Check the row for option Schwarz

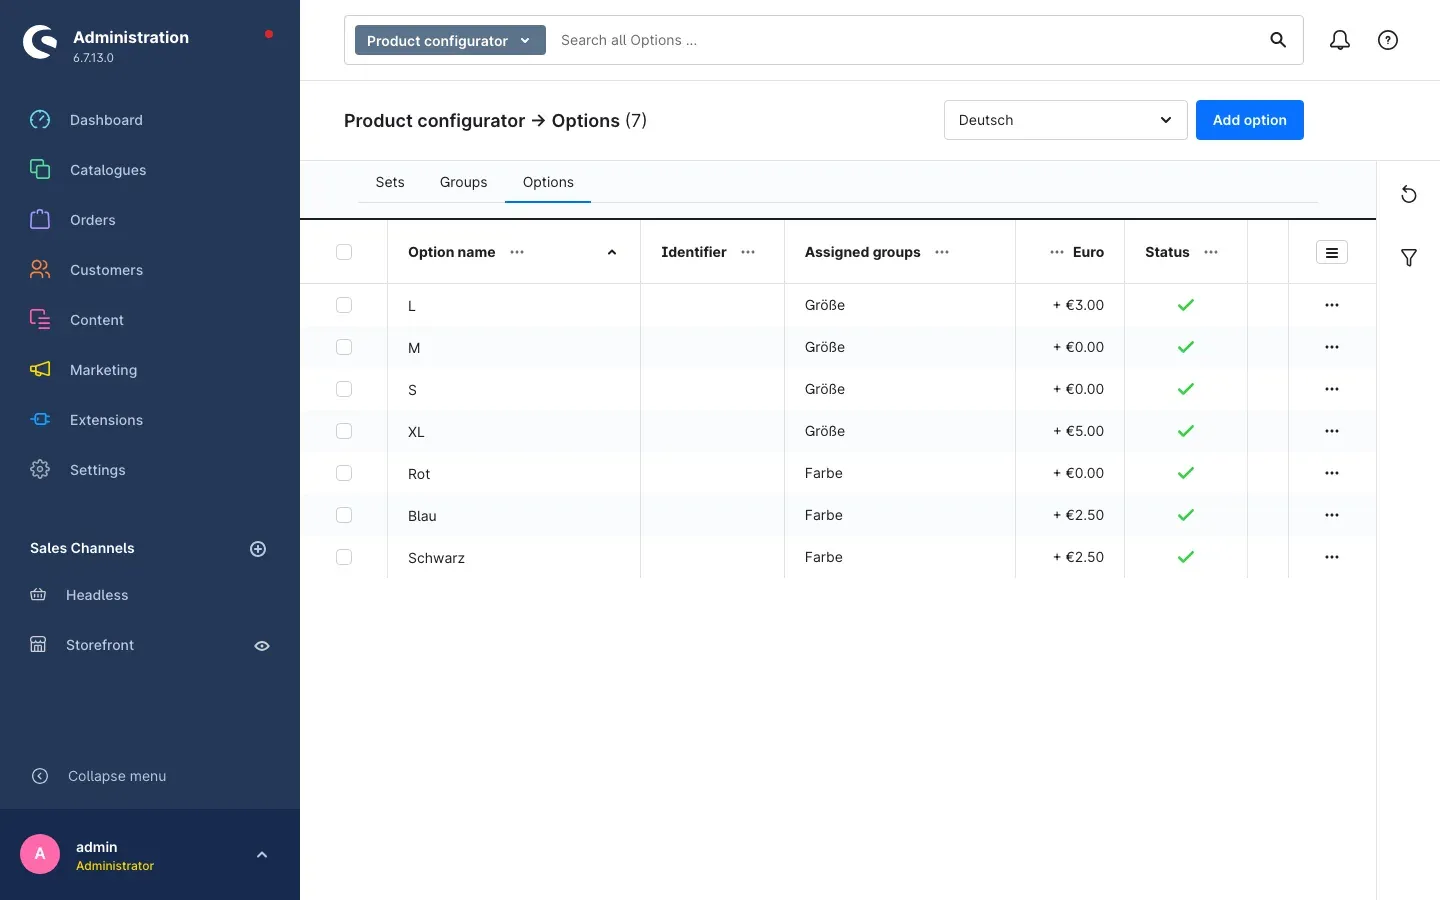344,557
